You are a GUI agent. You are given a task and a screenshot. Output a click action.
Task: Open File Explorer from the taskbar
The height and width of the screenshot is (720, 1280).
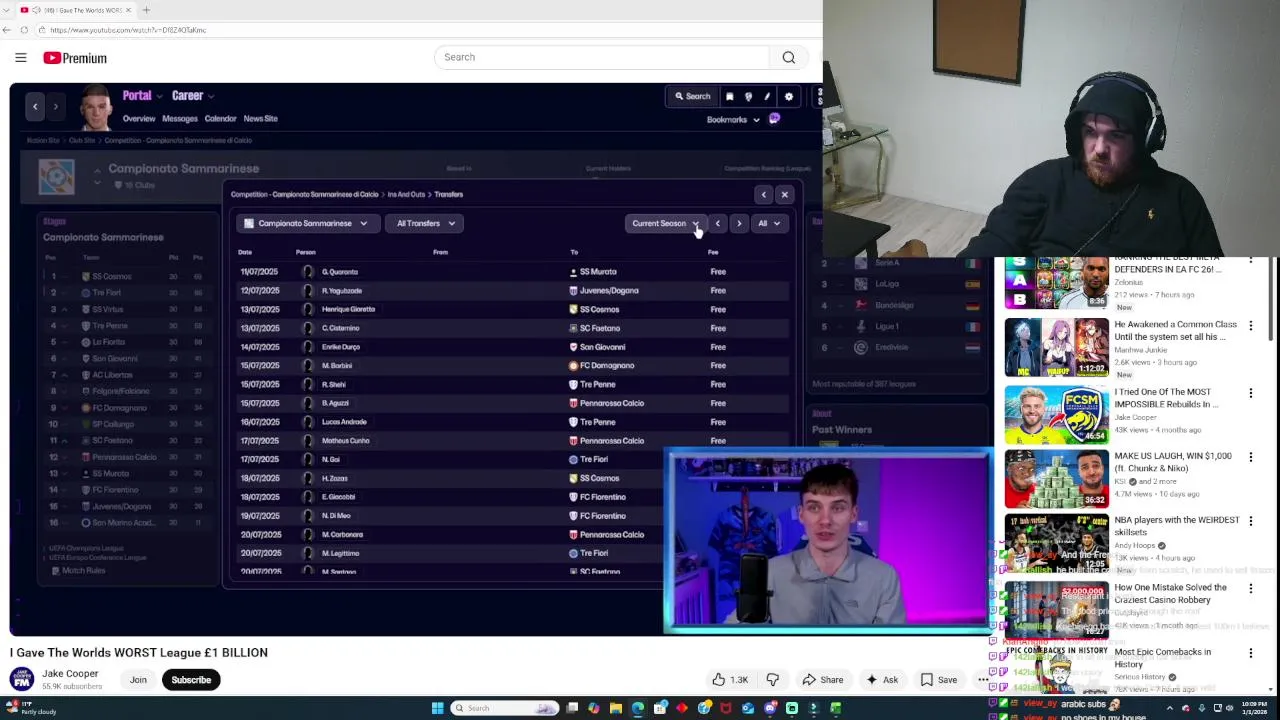click(x=616, y=708)
